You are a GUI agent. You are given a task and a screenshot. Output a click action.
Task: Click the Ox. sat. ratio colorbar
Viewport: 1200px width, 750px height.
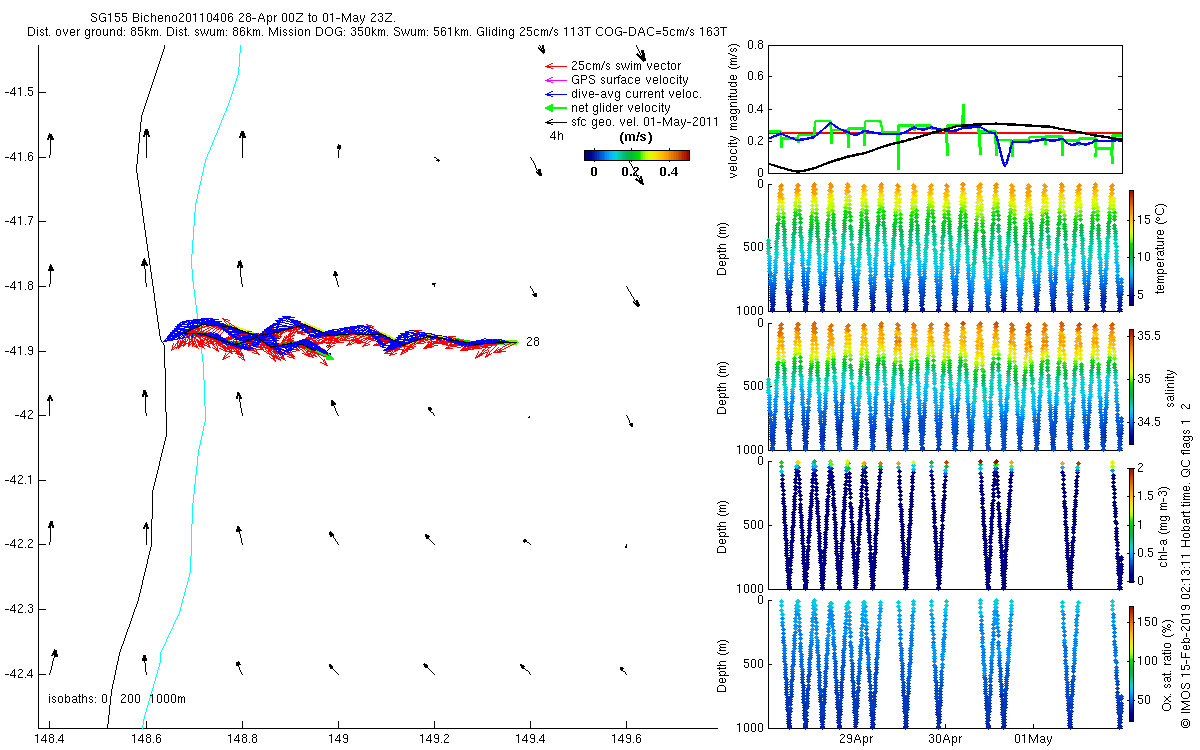[x=1131, y=664]
